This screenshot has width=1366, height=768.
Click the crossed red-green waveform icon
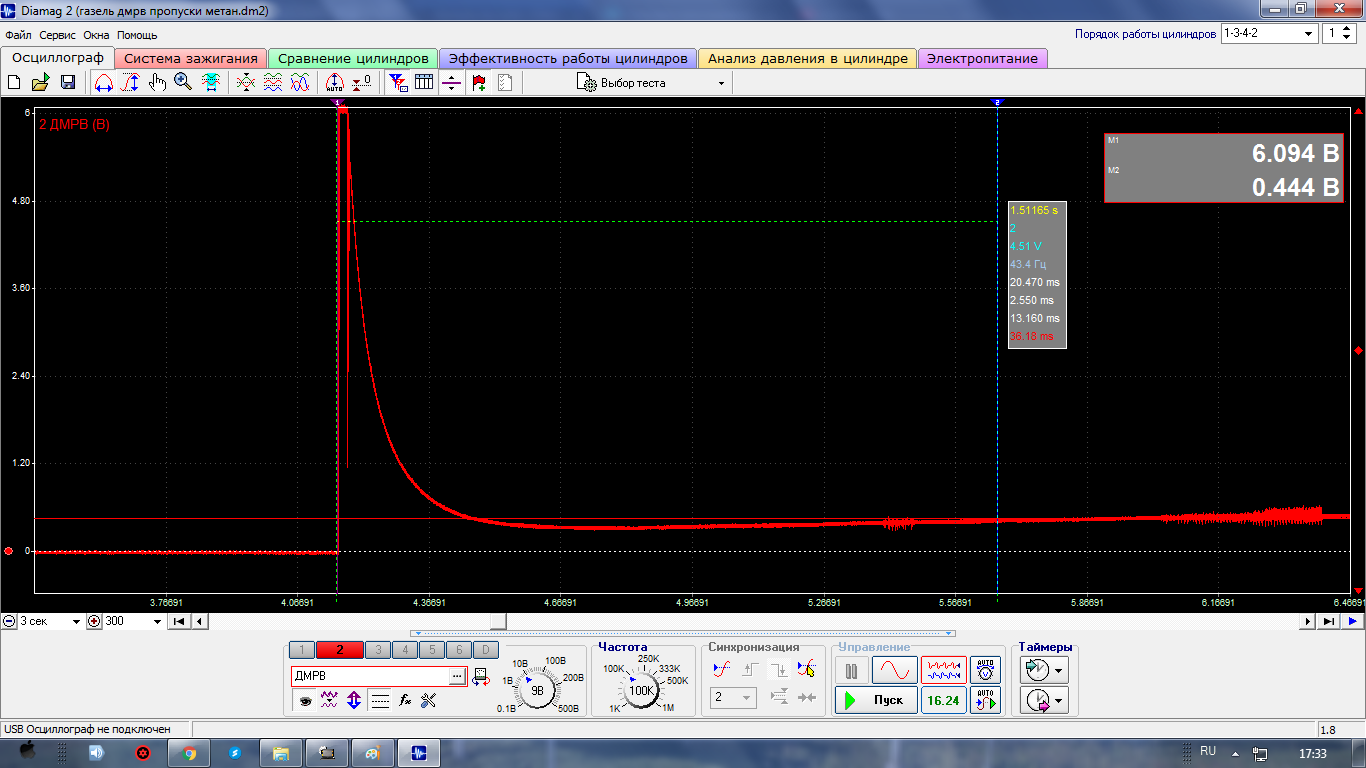click(245, 83)
